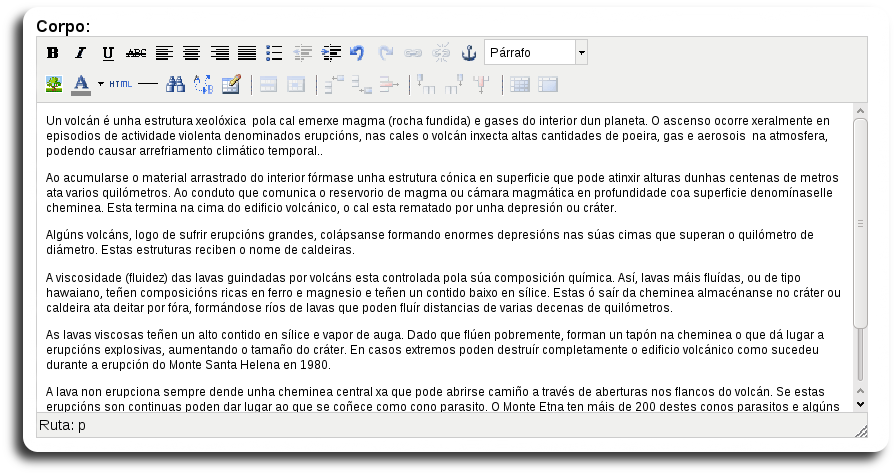Insert an anchor

[469, 53]
